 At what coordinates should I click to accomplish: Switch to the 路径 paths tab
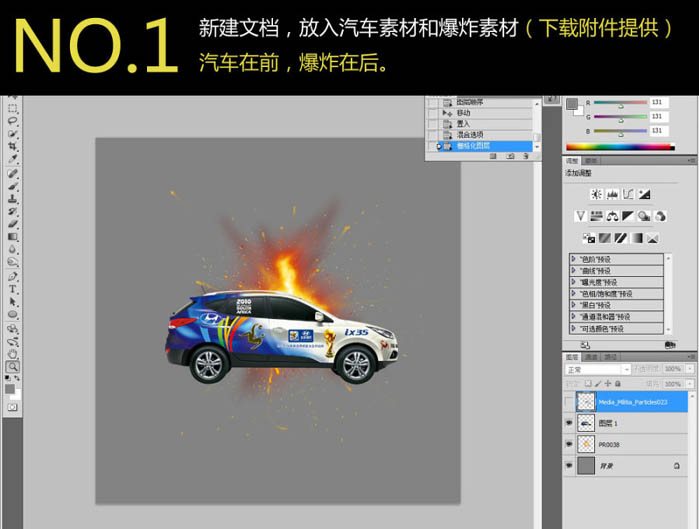click(x=610, y=357)
